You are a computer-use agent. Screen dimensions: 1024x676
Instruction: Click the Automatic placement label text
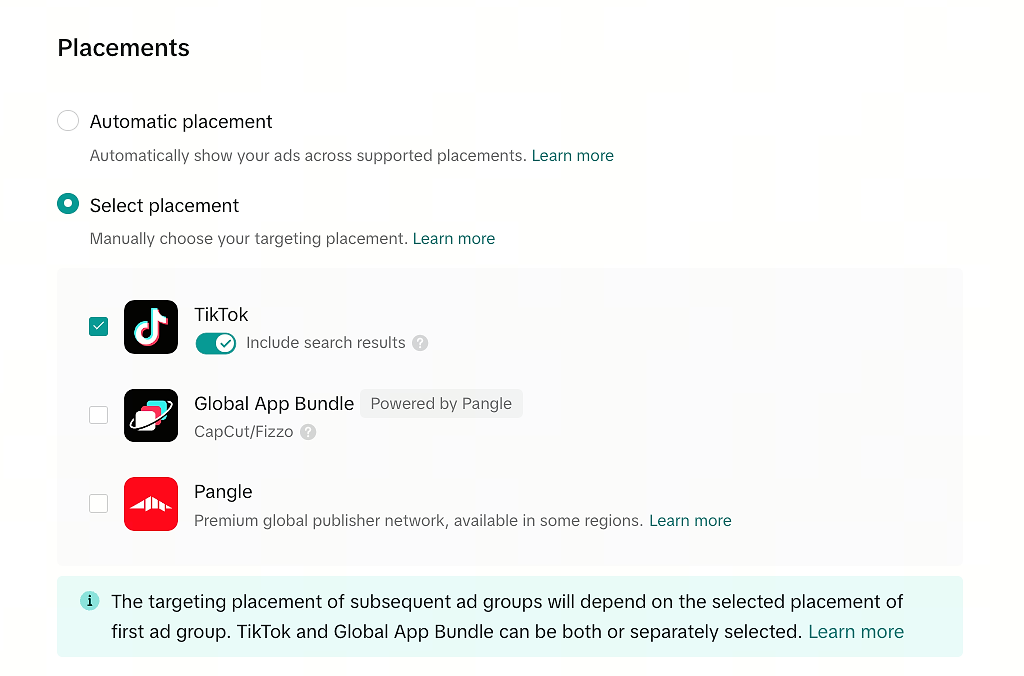(181, 121)
